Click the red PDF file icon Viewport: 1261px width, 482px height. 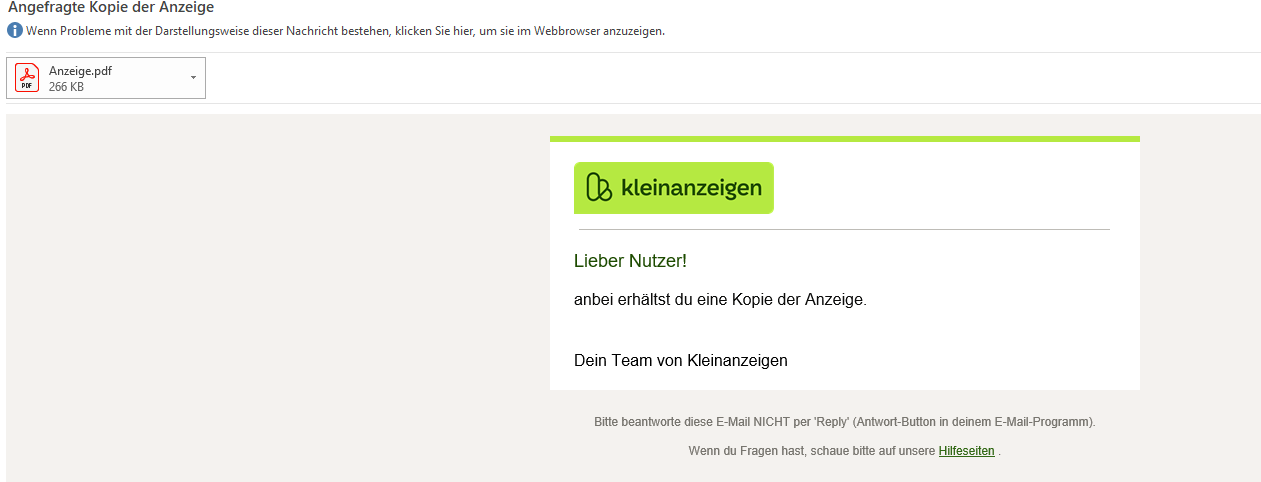click(27, 78)
